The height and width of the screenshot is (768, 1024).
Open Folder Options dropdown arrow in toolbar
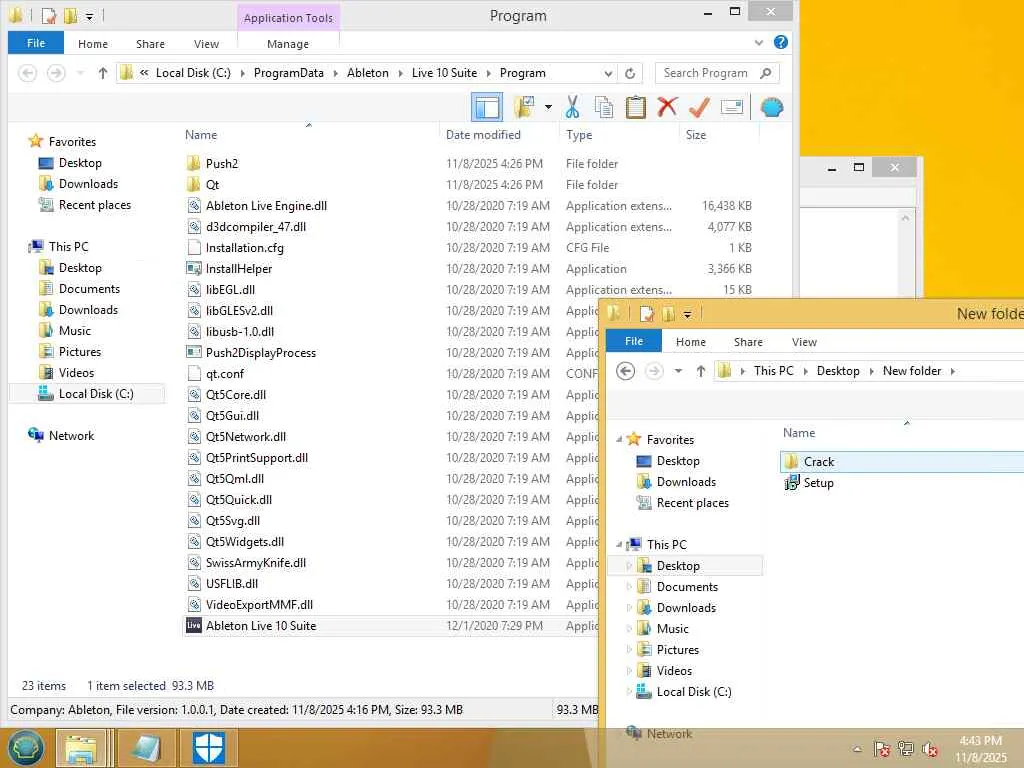548,107
